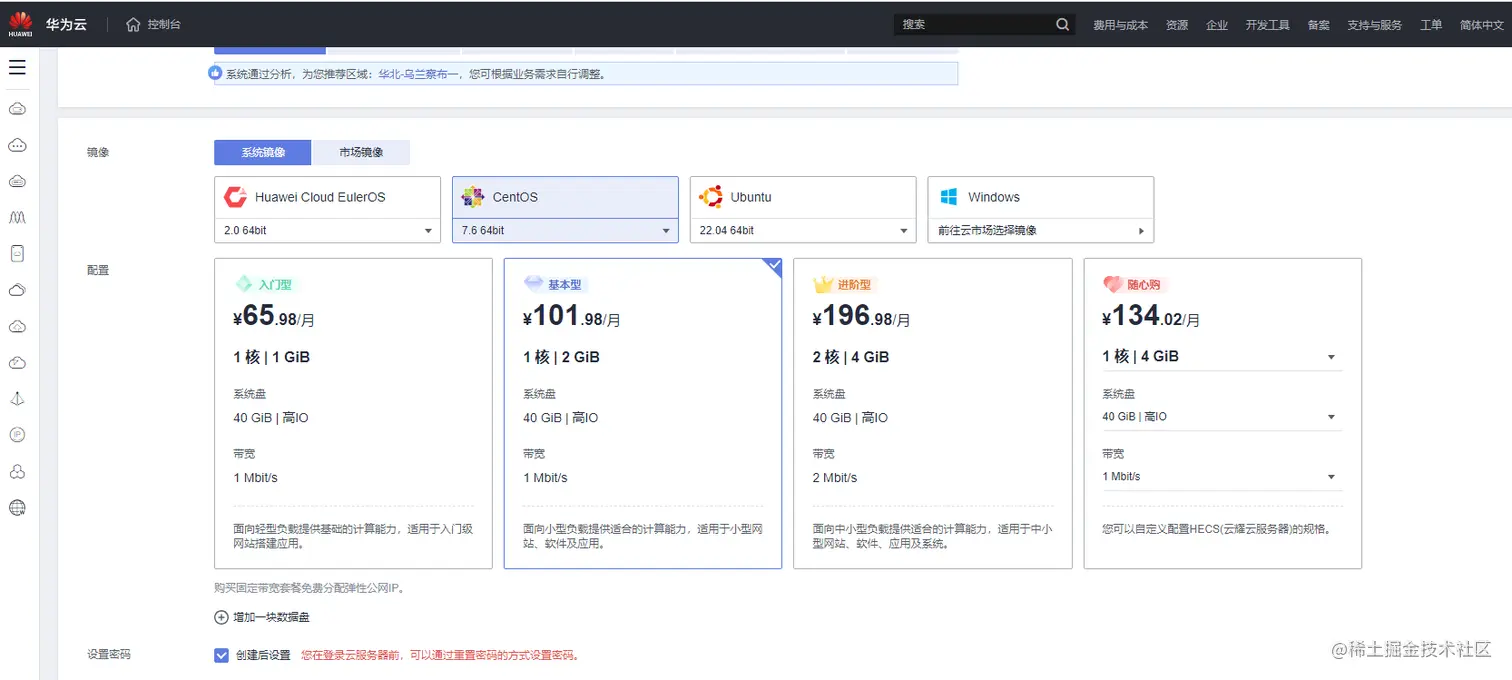Click the sidebar three-circles trefoil icon
The image size is (1512, 680).
point(17,471)
